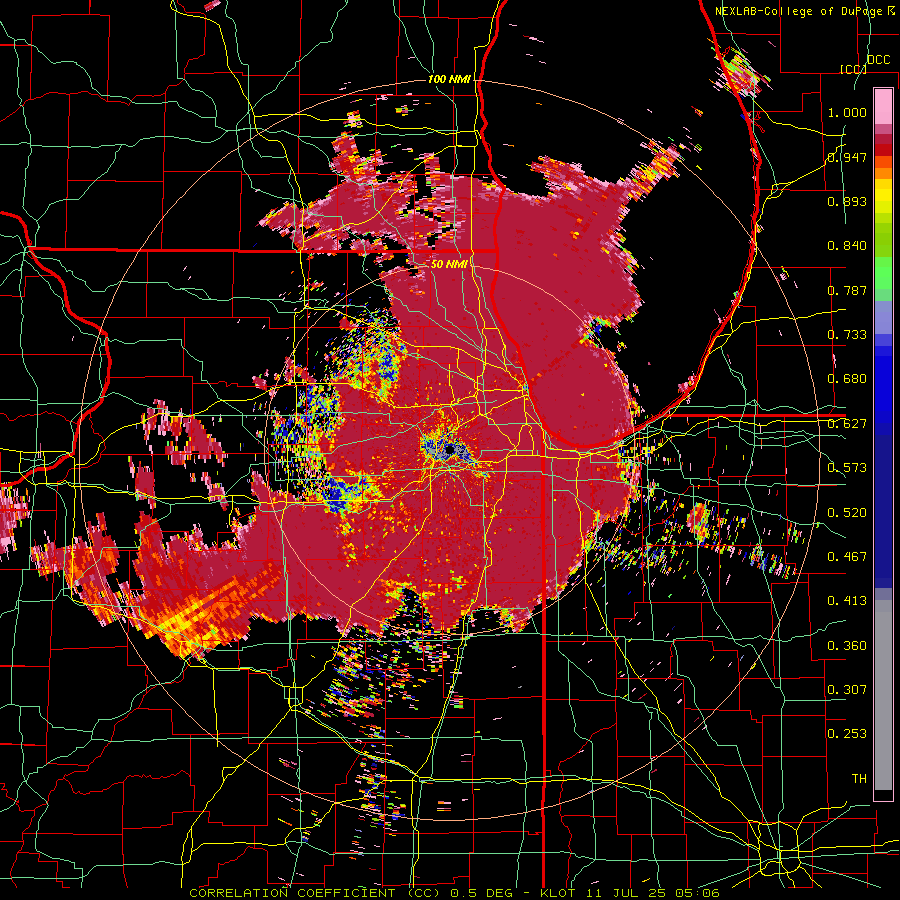
Task: Select the 0.627 legend value
Action: [847, 424]
